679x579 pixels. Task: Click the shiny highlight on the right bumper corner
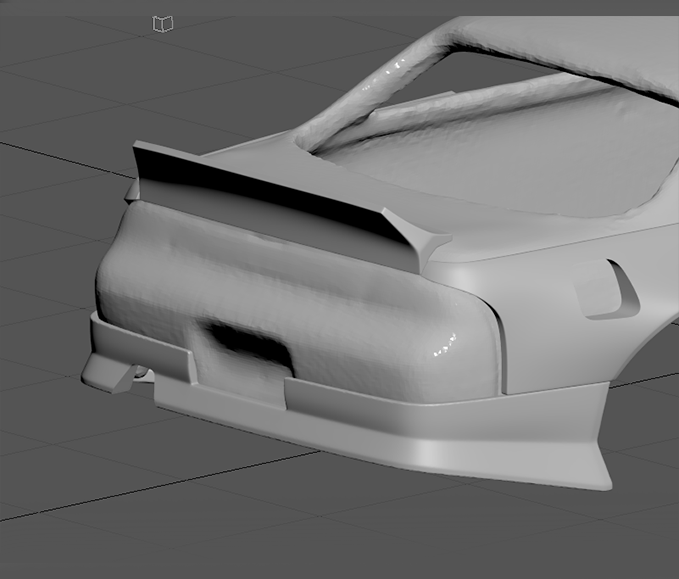(440, 350)
